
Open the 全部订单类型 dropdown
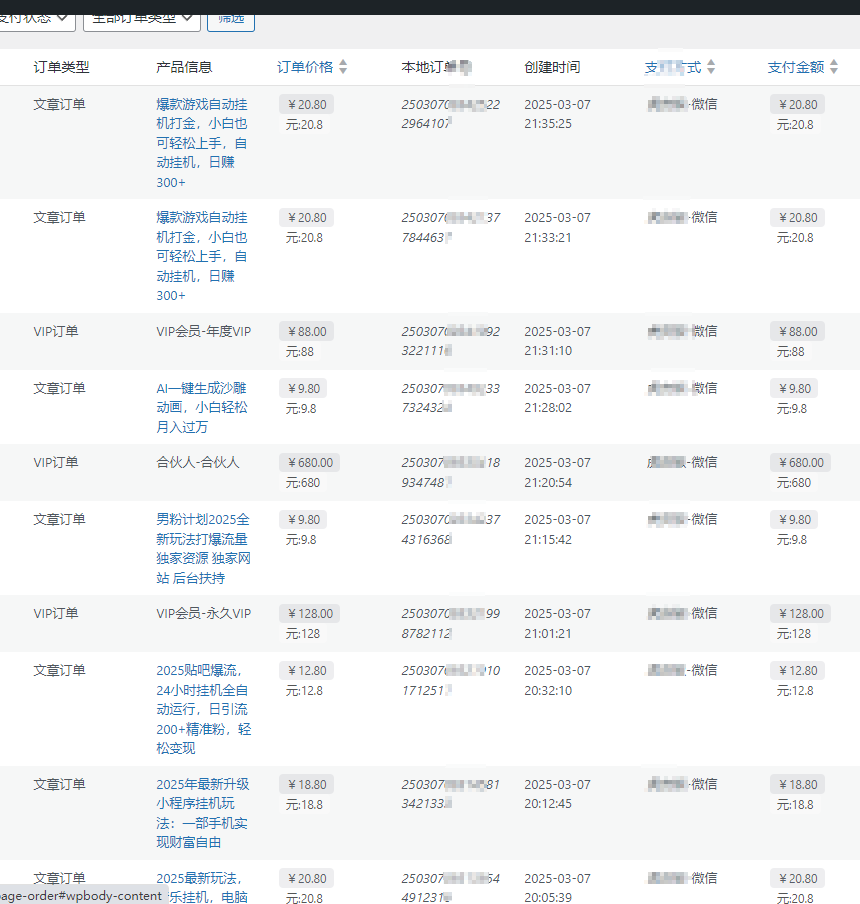pos(142,20)
